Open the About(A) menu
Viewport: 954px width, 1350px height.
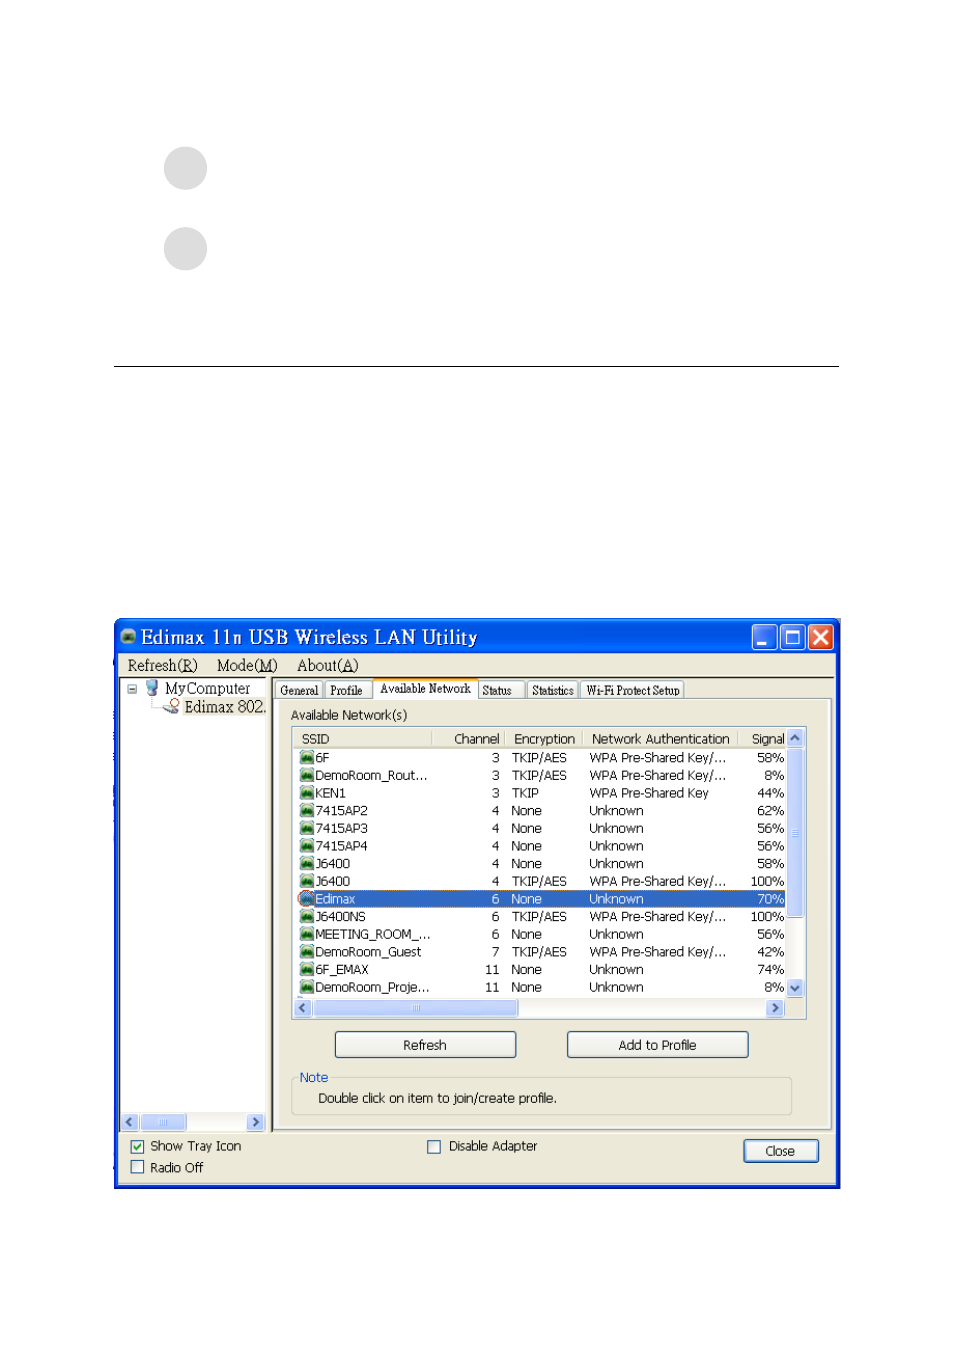click(327, 665)
